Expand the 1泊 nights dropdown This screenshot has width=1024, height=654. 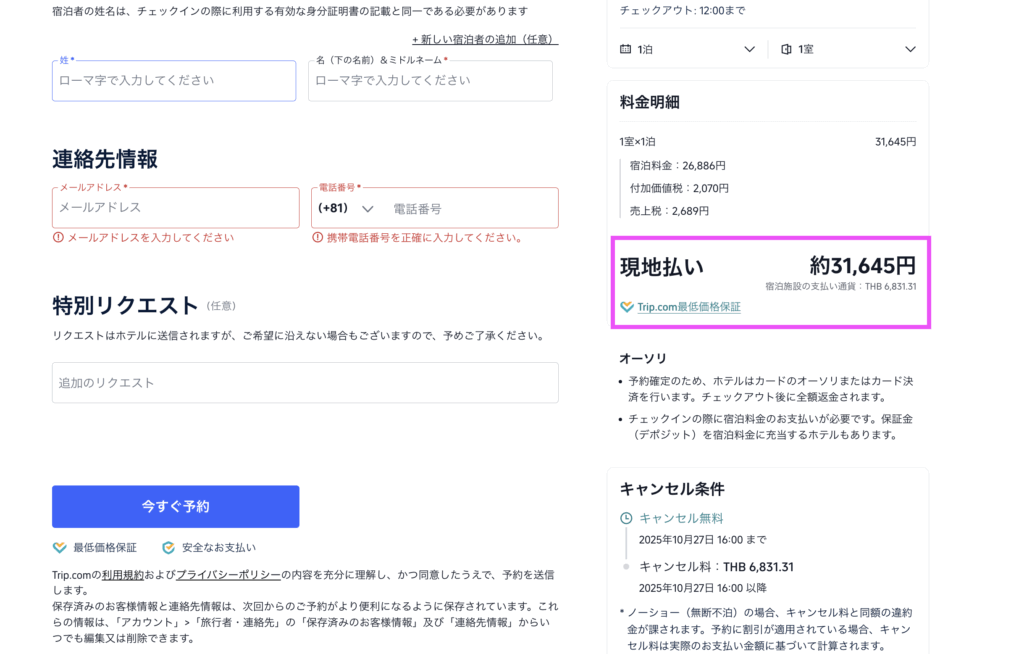(749, 49)
